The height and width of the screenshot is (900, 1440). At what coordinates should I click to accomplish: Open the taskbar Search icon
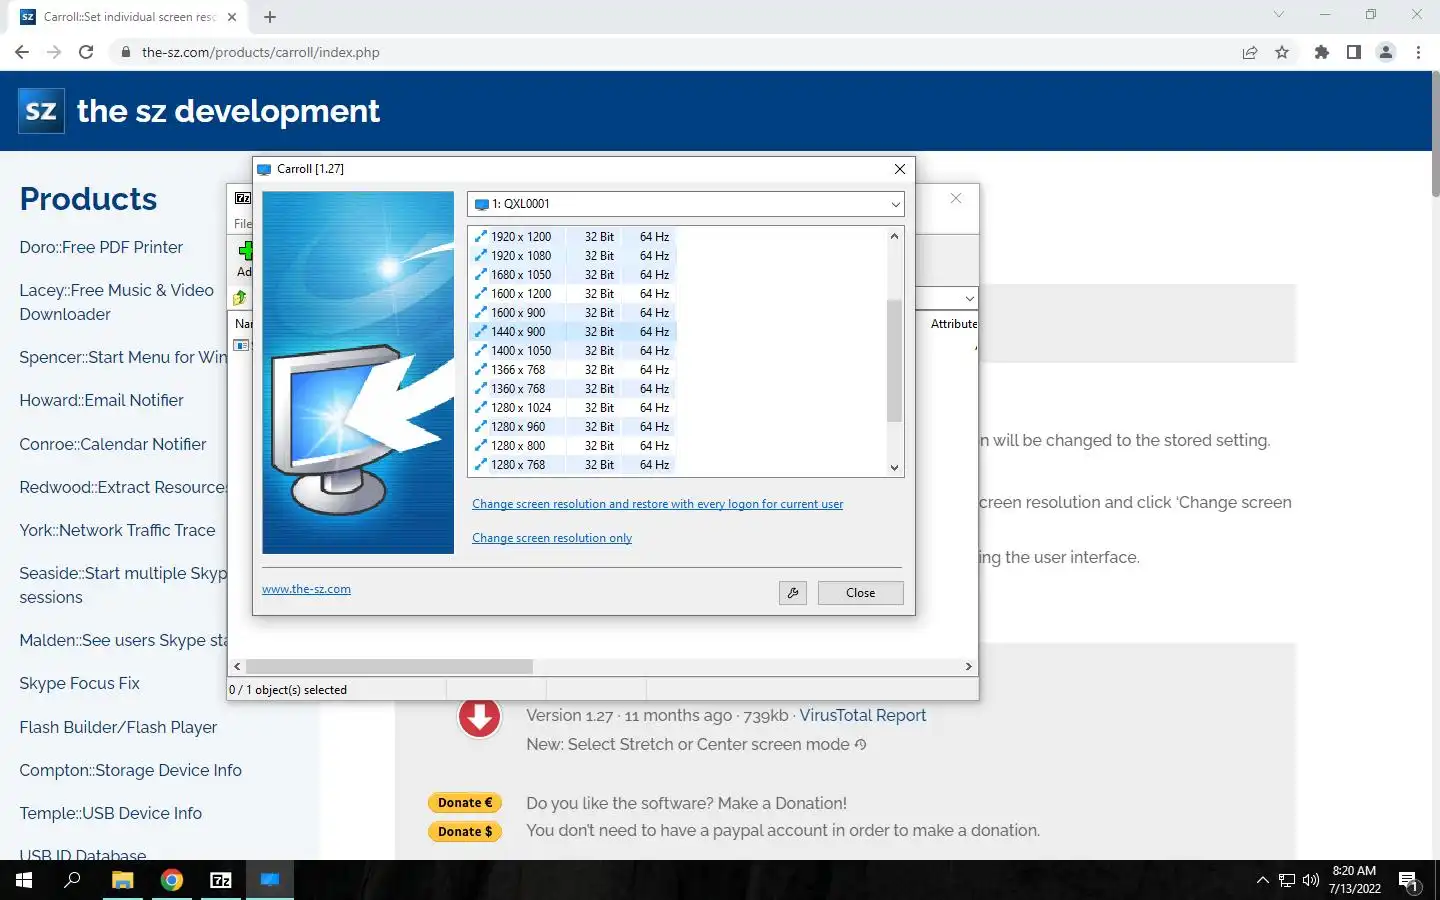click(72, 880)
